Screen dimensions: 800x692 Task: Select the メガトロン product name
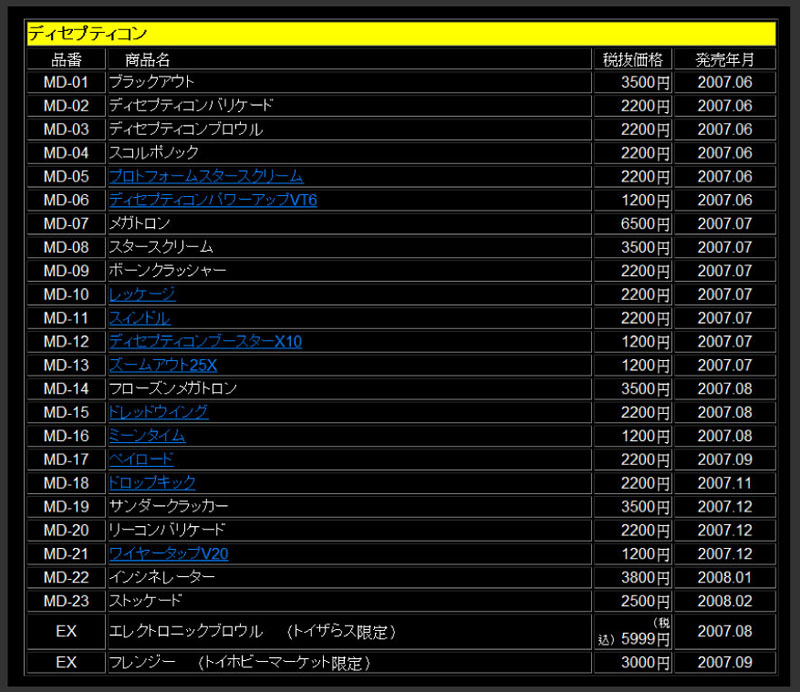point(140,224)
